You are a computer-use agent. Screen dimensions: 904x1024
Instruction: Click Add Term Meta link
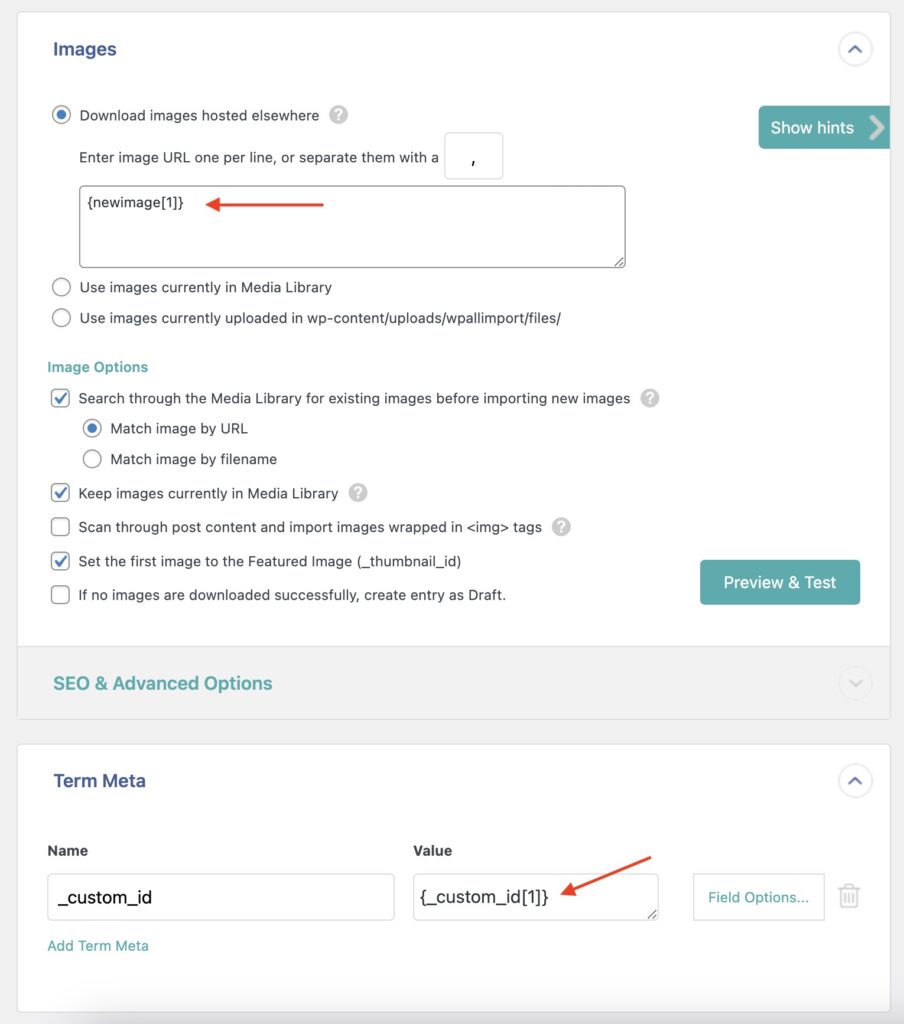[x=98, y=946]
